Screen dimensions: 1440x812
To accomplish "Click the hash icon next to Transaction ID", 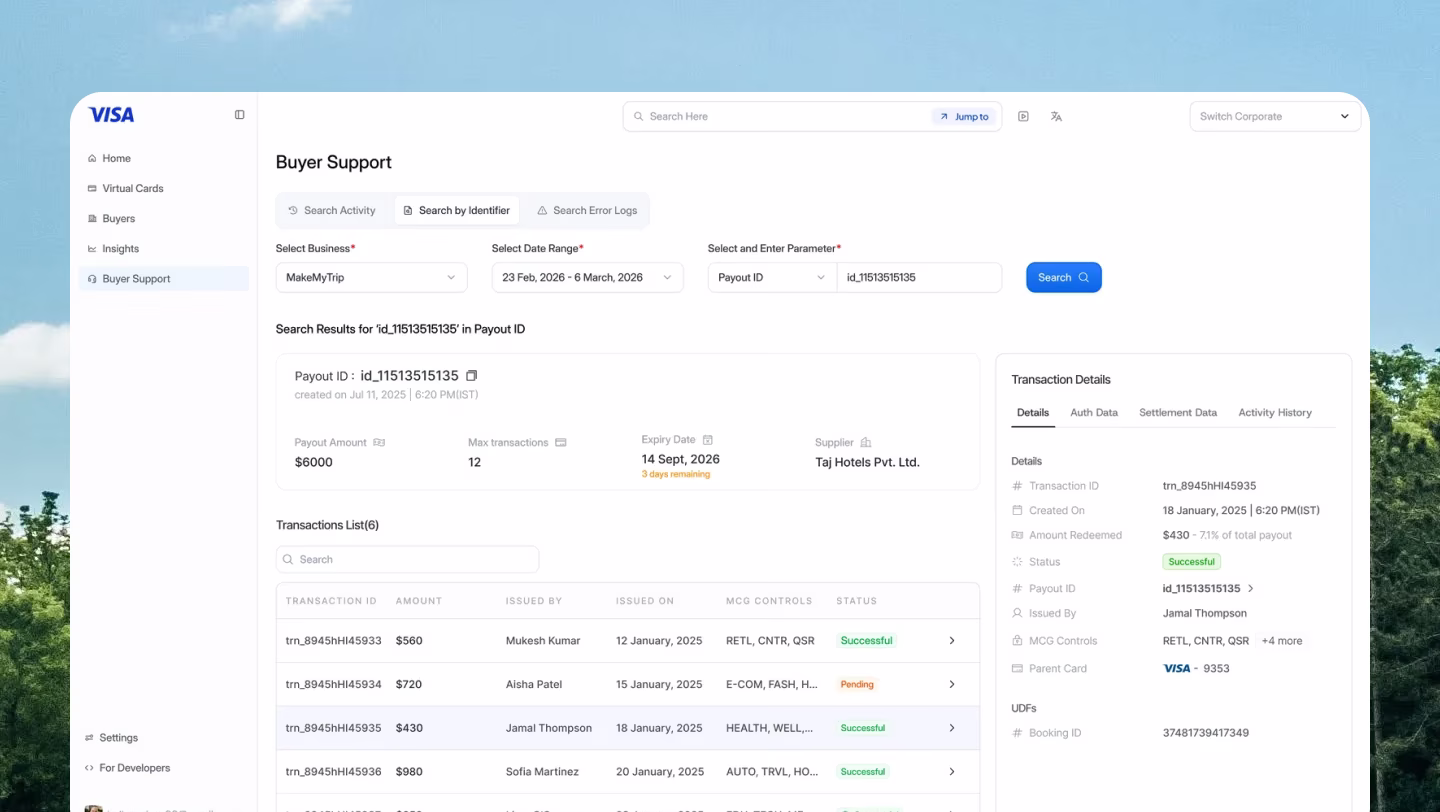I will 1017,486.
